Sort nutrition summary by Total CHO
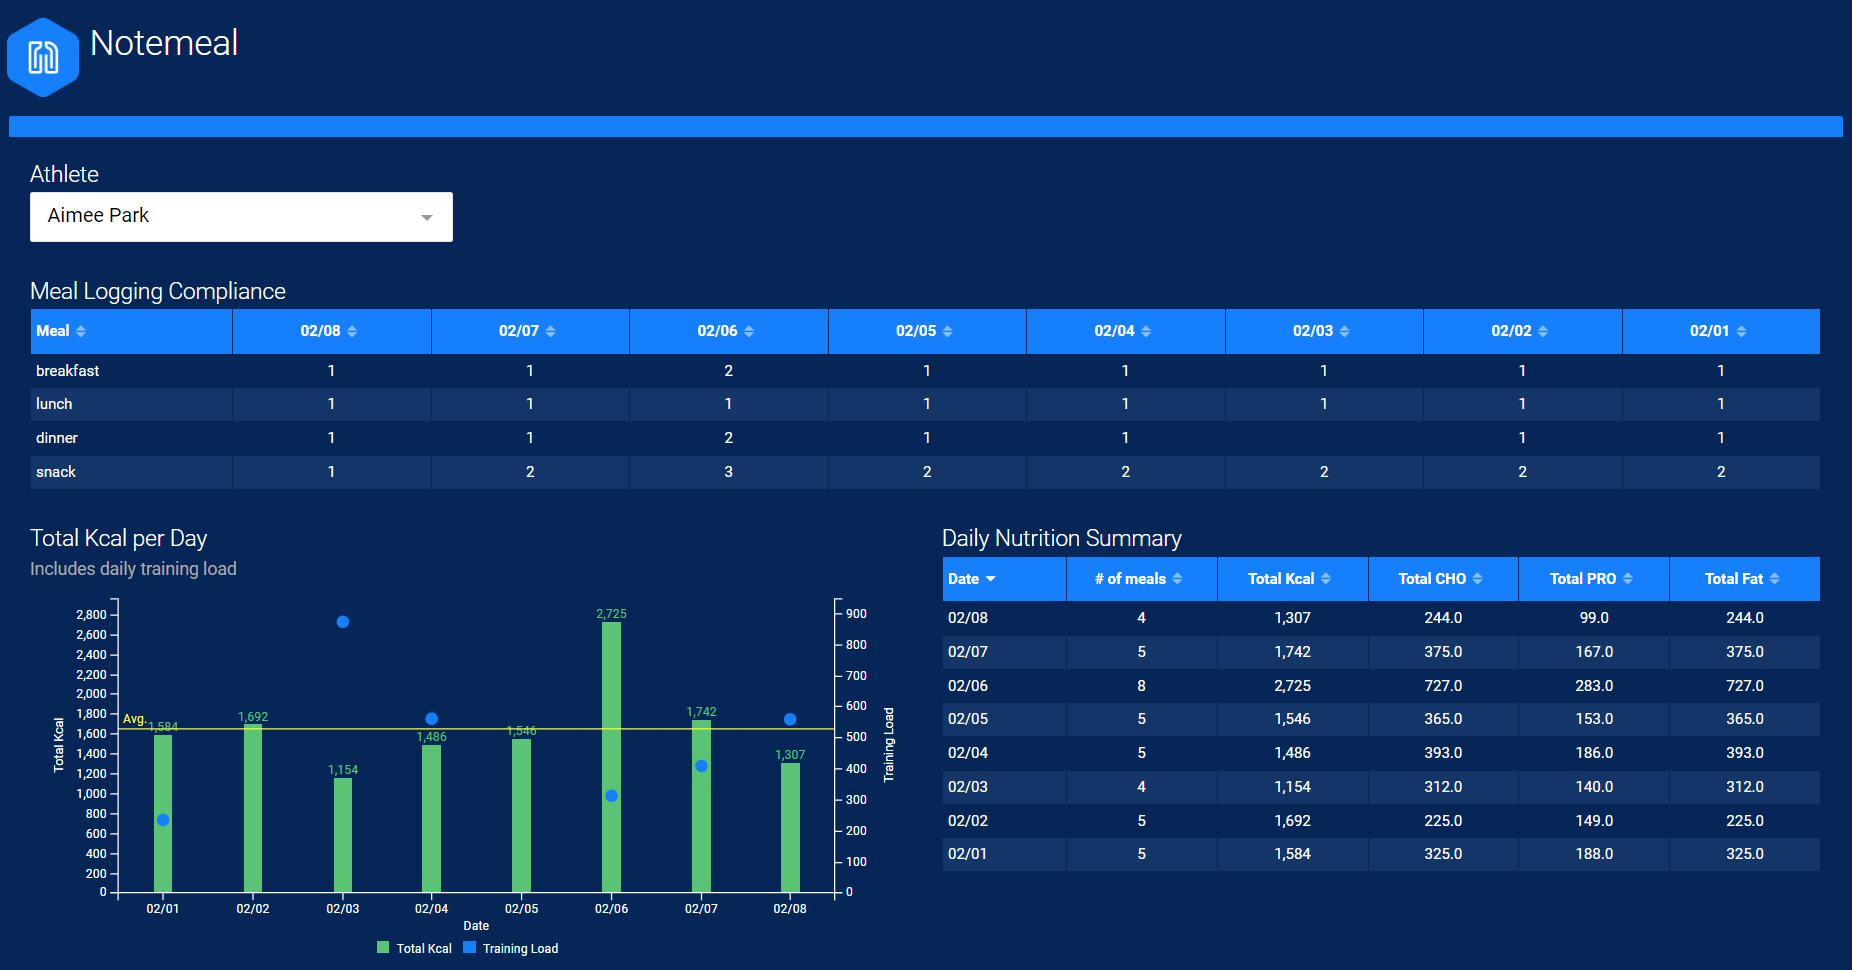Viewport: 1852px width, 970px height. pos(1441,579)
